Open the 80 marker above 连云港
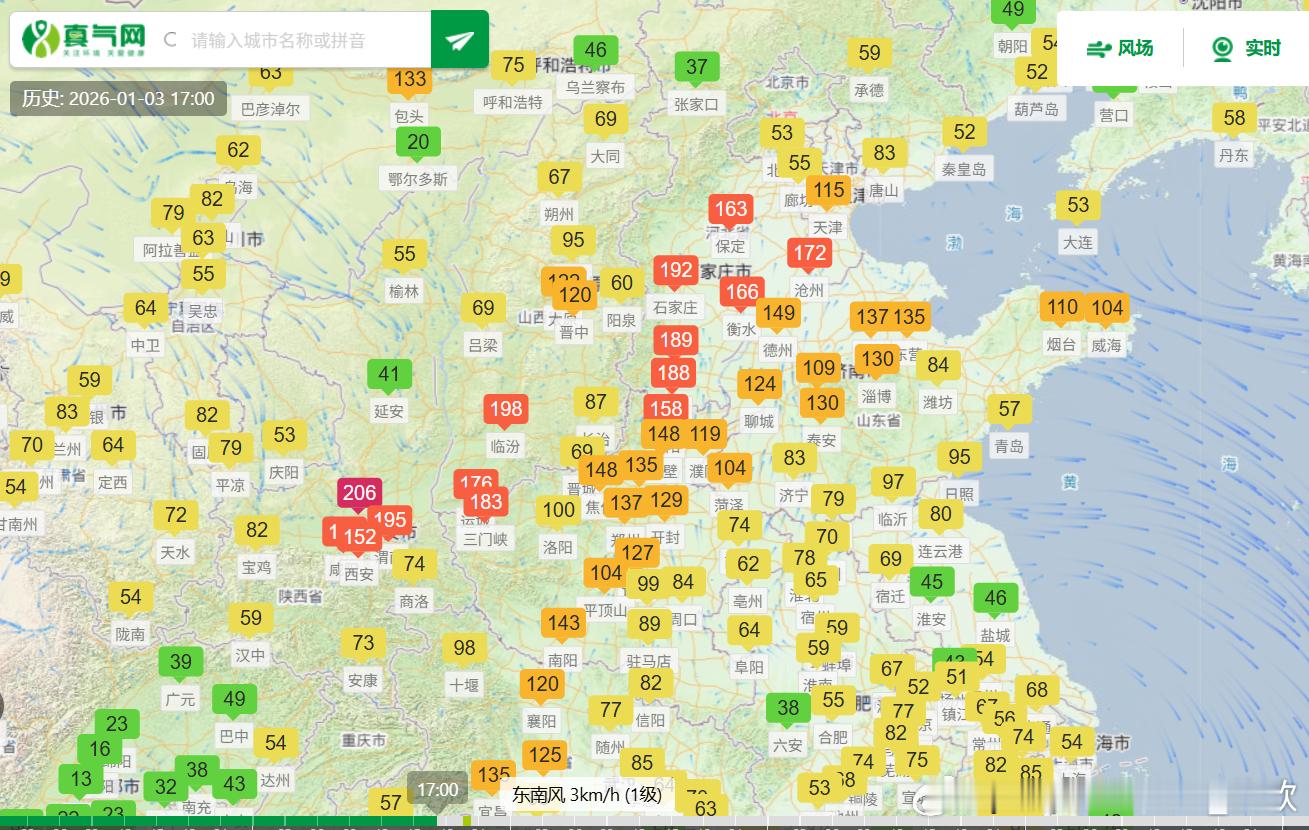The height and width of the screenshot is (830, 1309). pyautogui.click(x=940, y=516)
